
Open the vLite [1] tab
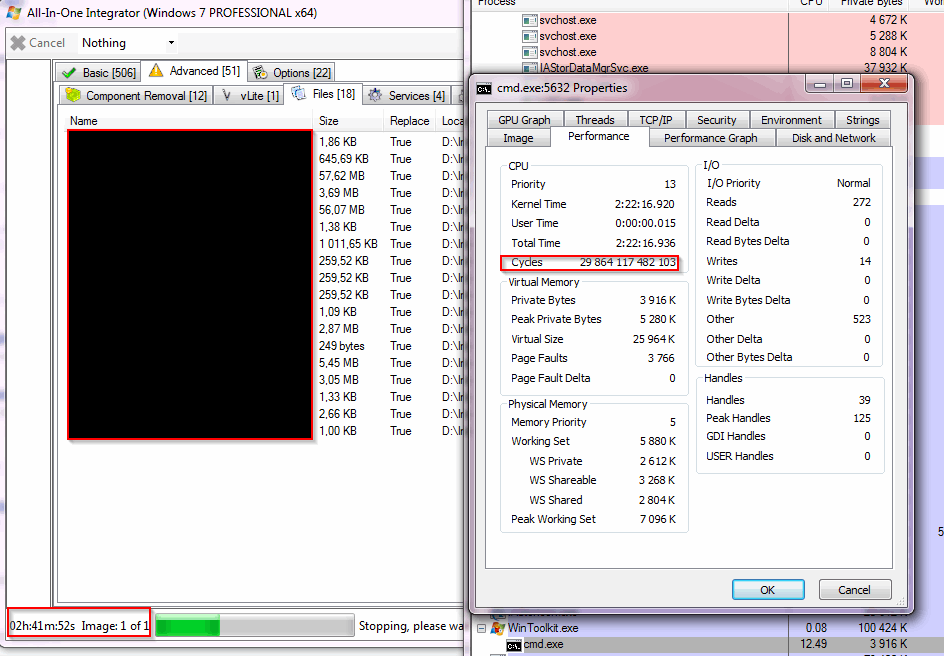coord(250,95)
